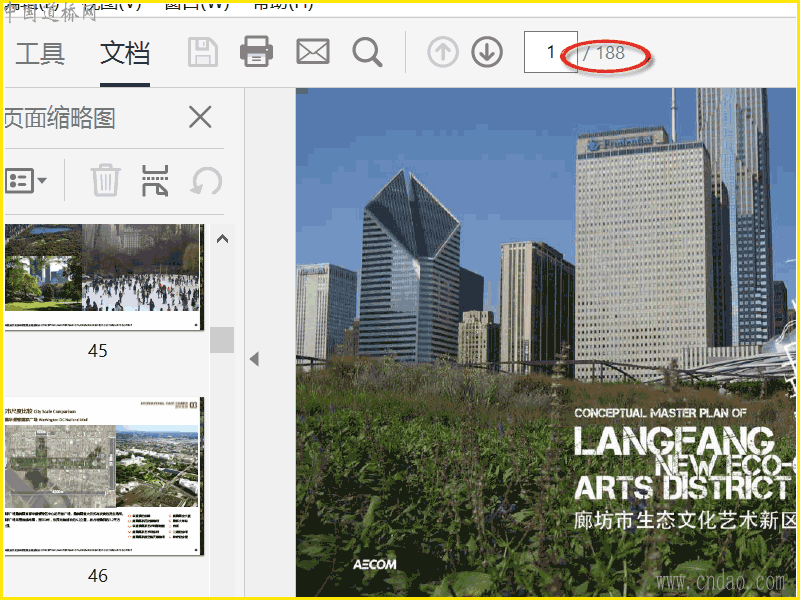
Task: Close the 页面缩略图 panel
Action: point(200,117)
